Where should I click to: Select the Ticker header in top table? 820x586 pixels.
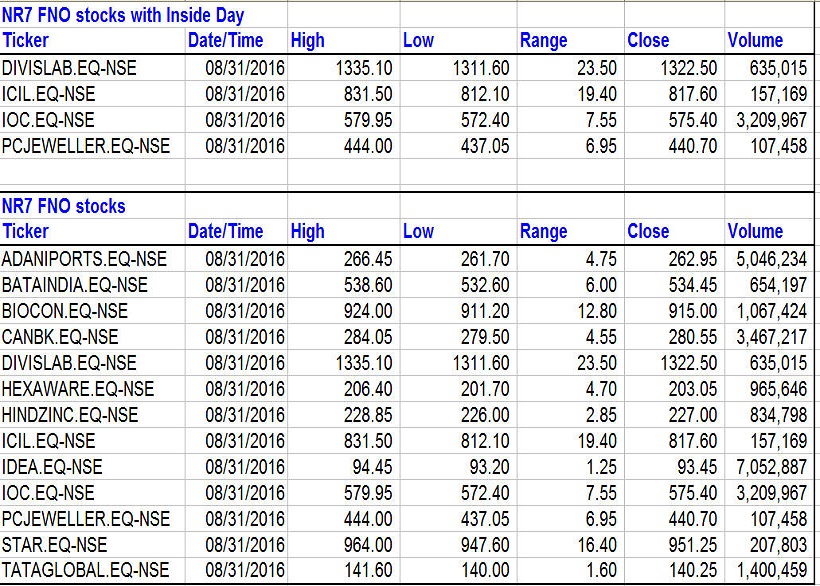click(x=26, y=41)
